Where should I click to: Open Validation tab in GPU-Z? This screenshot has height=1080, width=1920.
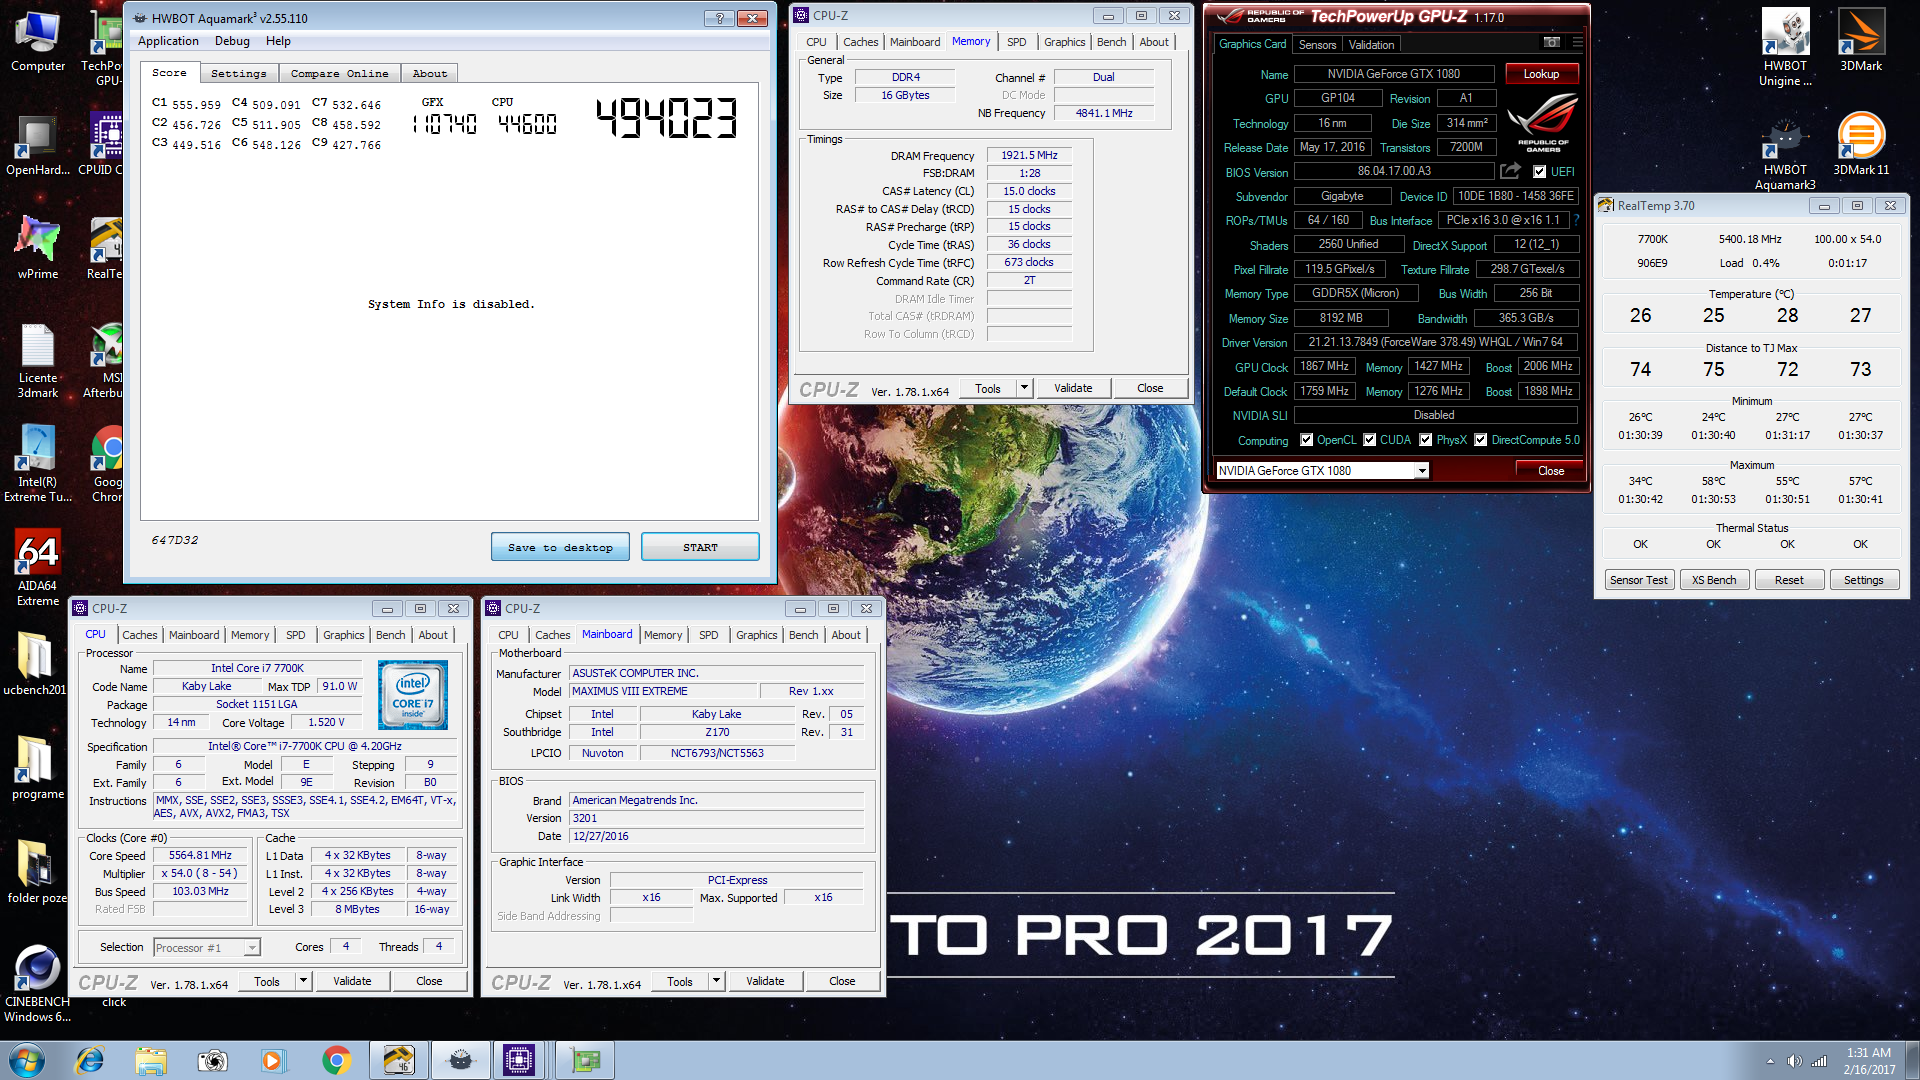coord(1371,44)
